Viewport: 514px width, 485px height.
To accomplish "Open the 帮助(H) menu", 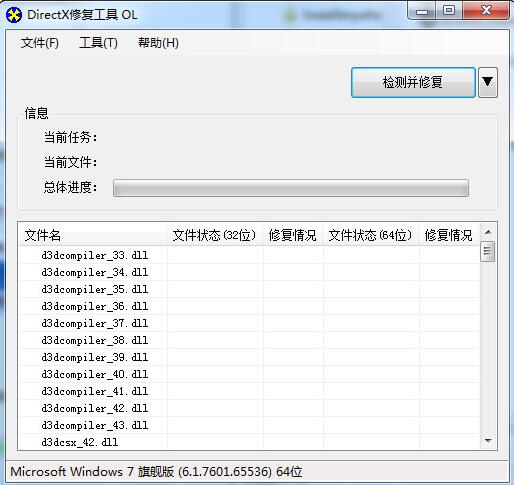I will pos(158,43).
